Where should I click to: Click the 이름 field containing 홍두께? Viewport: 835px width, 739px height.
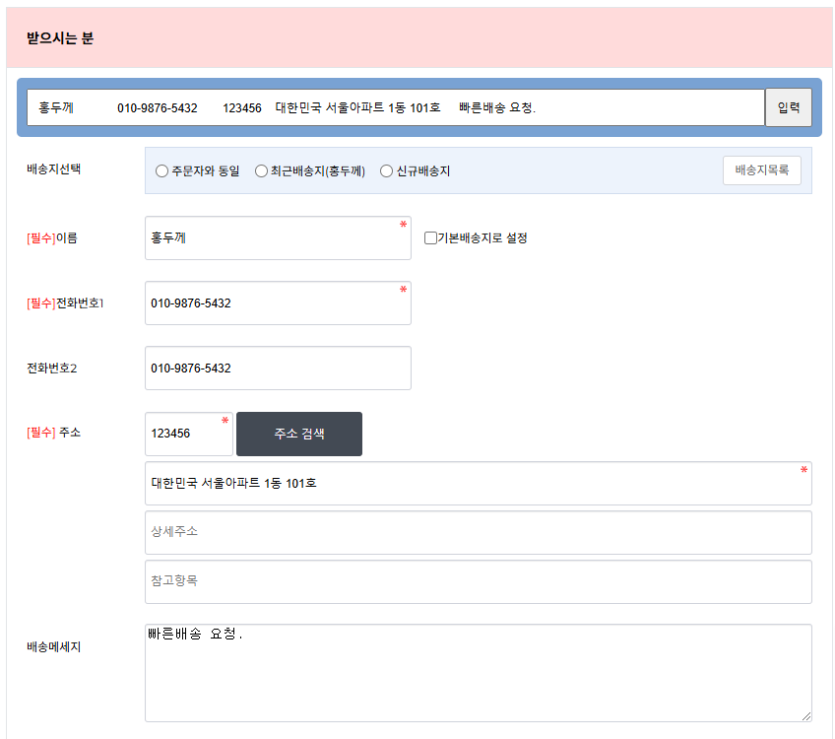coord(277,238)
